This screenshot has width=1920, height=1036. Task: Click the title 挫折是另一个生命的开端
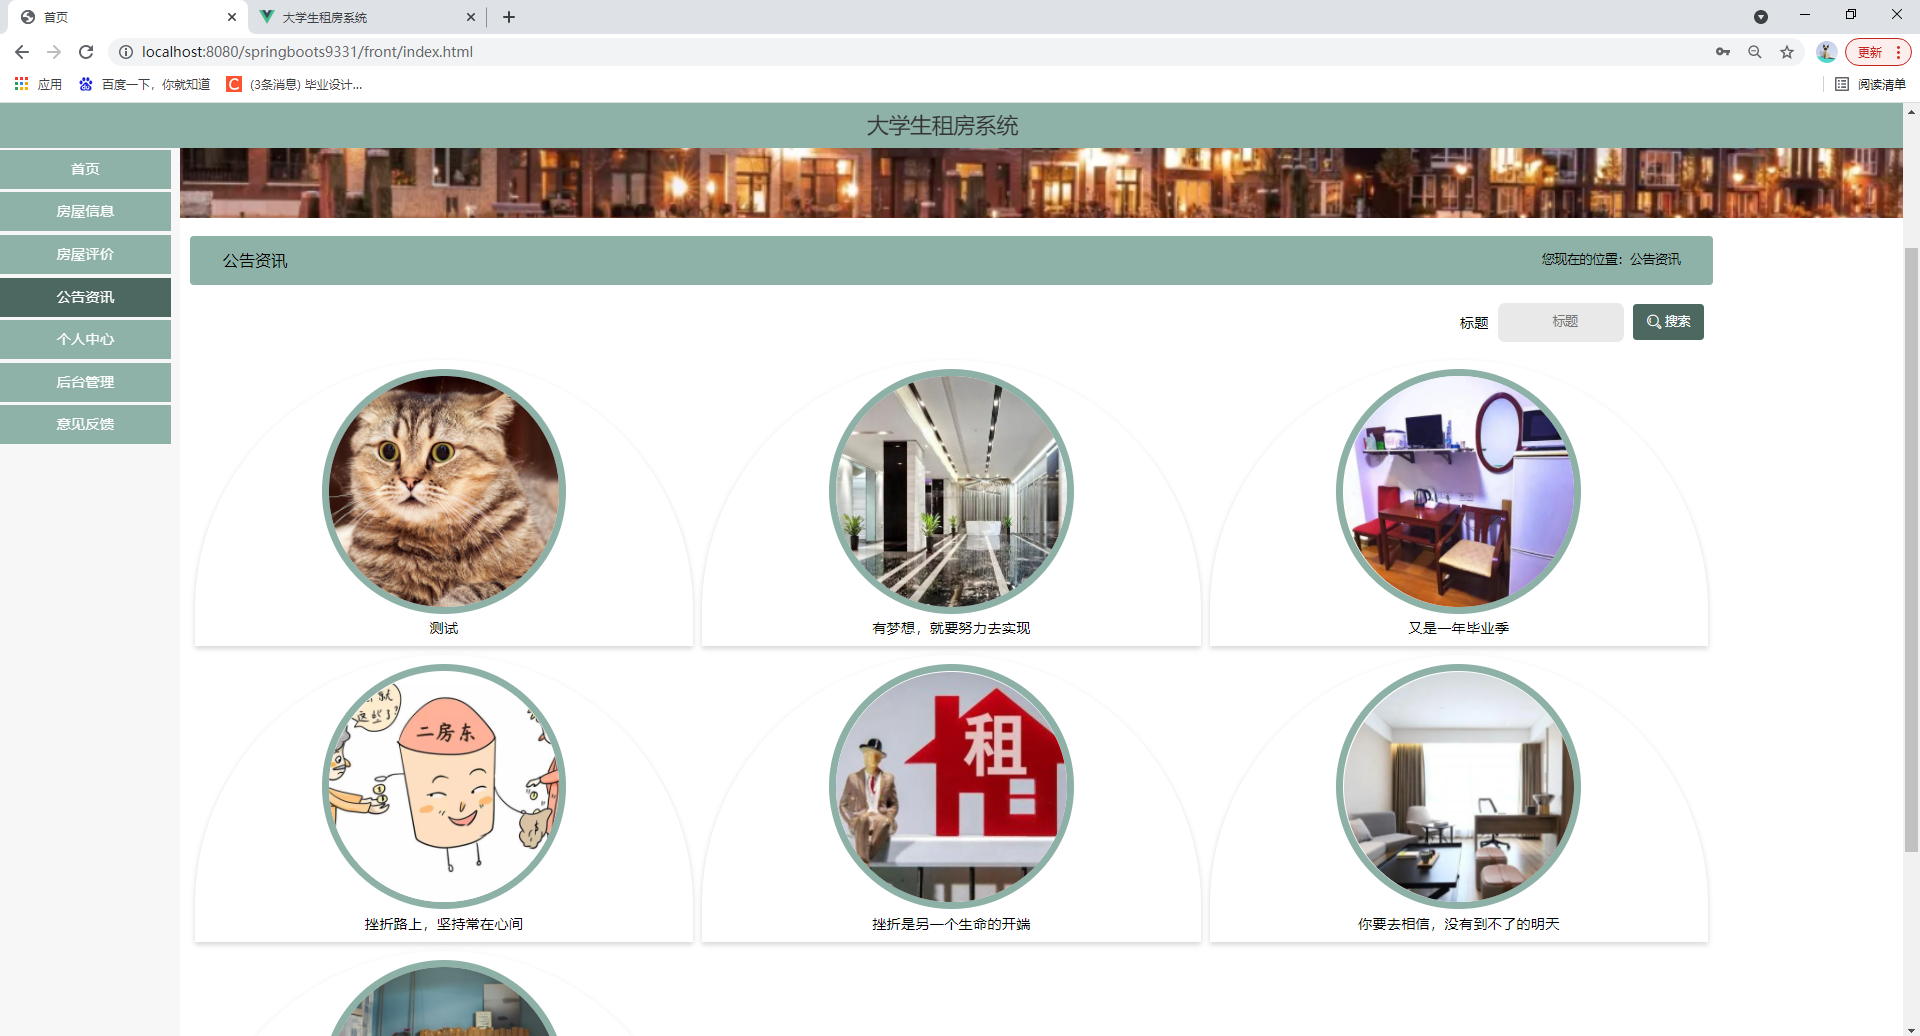(x=951, y=924)
